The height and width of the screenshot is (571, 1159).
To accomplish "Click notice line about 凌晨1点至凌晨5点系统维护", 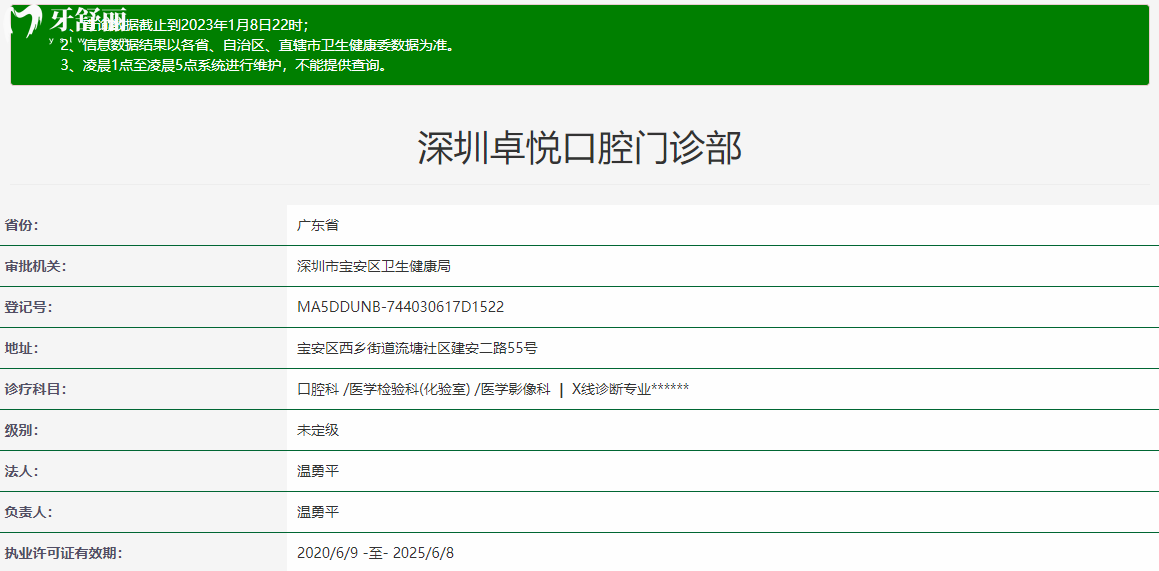I will (x=225, y=66).
